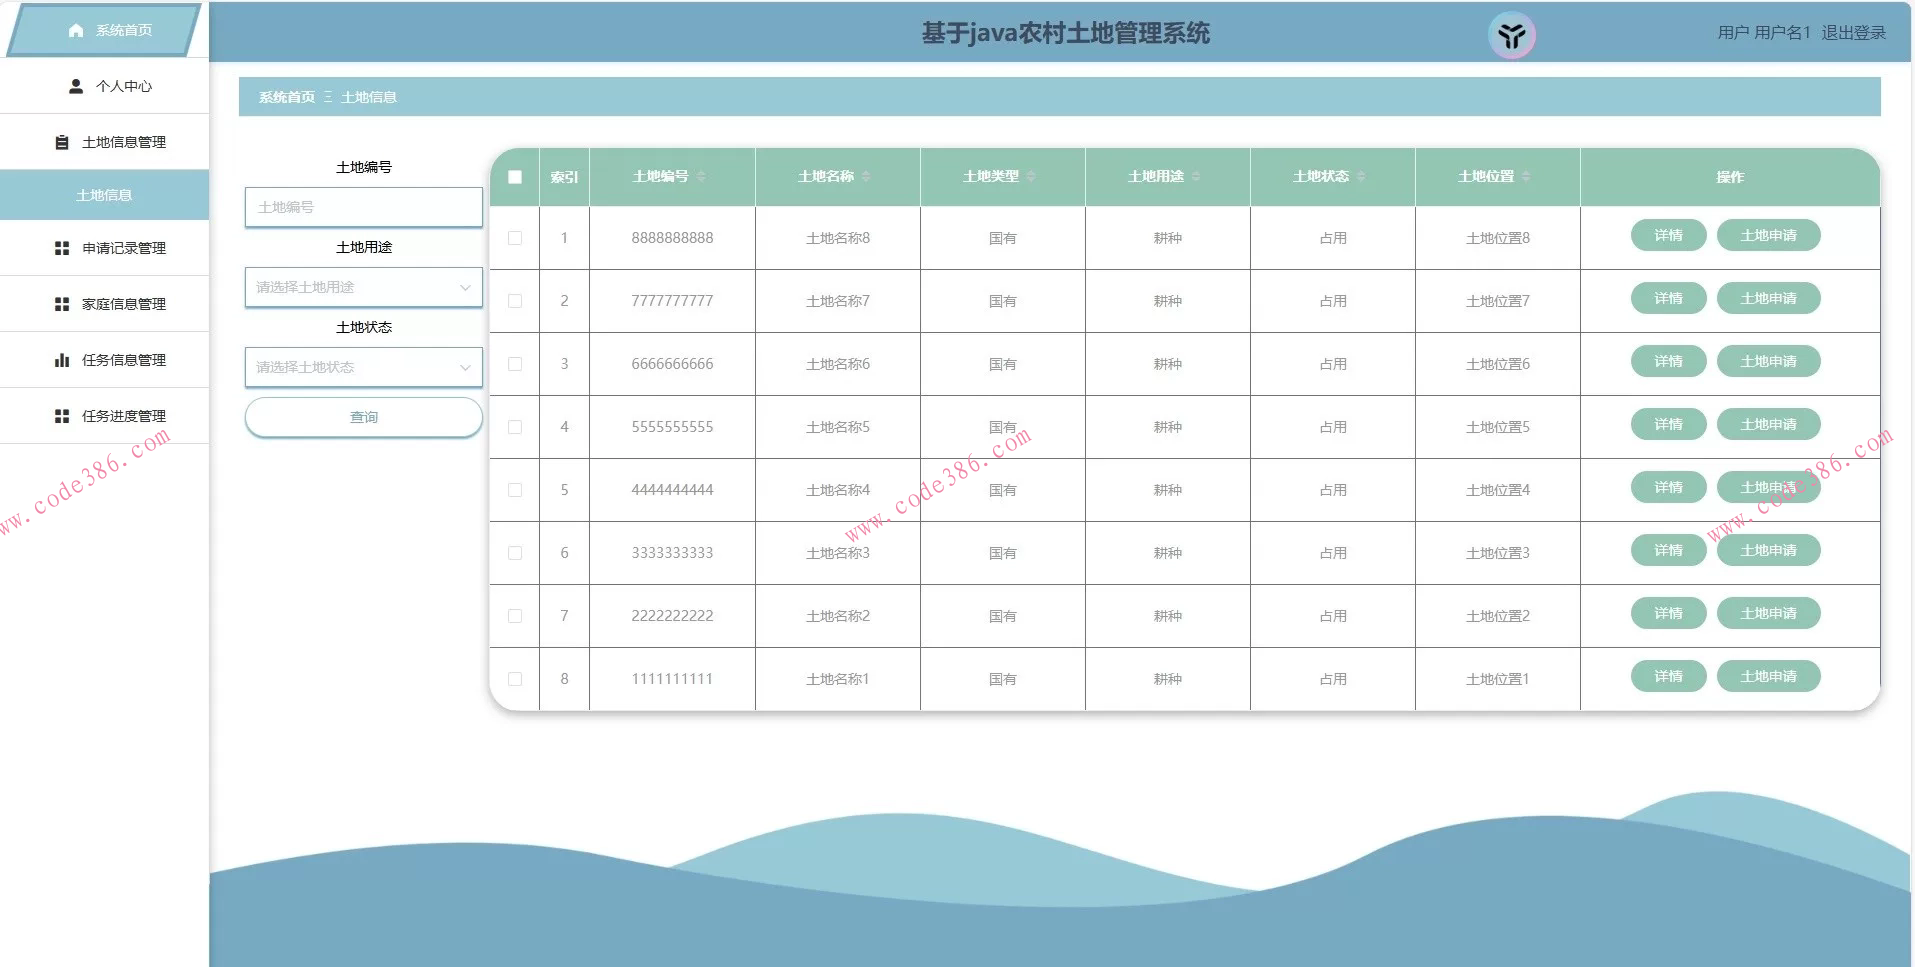Check the row for 土地名称2
Screen dimensions: 1915x967
515,616
